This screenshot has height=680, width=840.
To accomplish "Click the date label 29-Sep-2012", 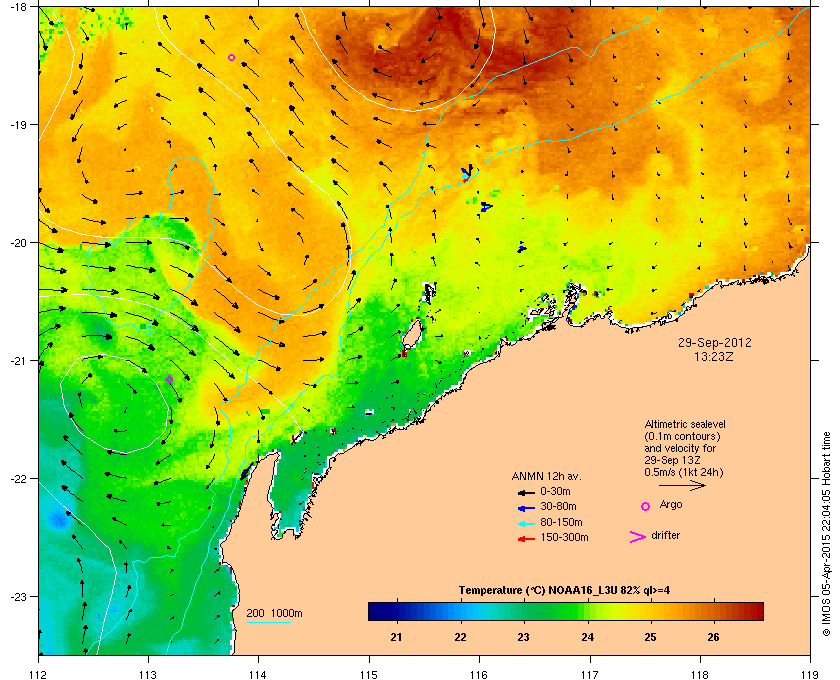I will tap(715, 342).
